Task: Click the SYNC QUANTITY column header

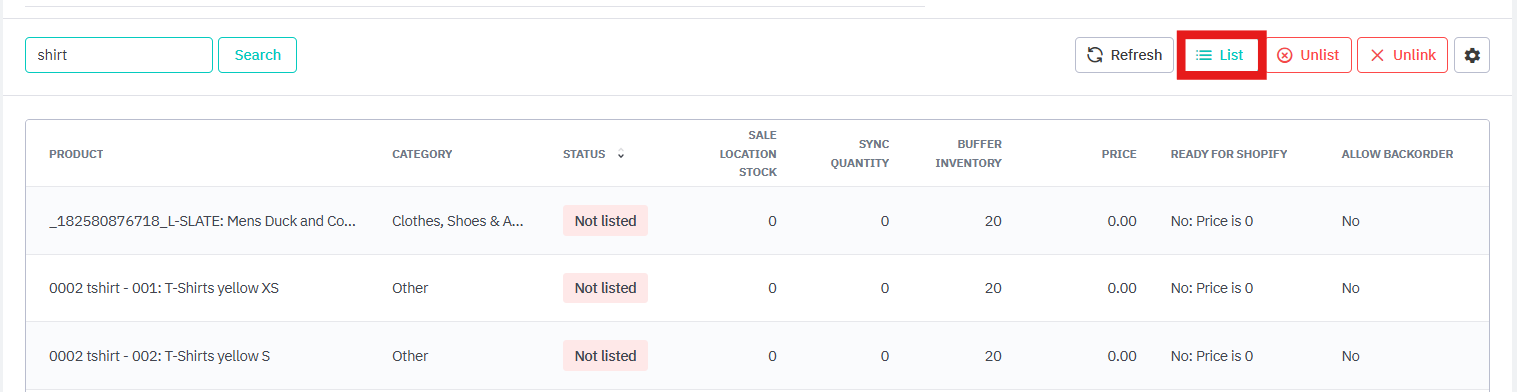Action: click(x=859, y=153)
